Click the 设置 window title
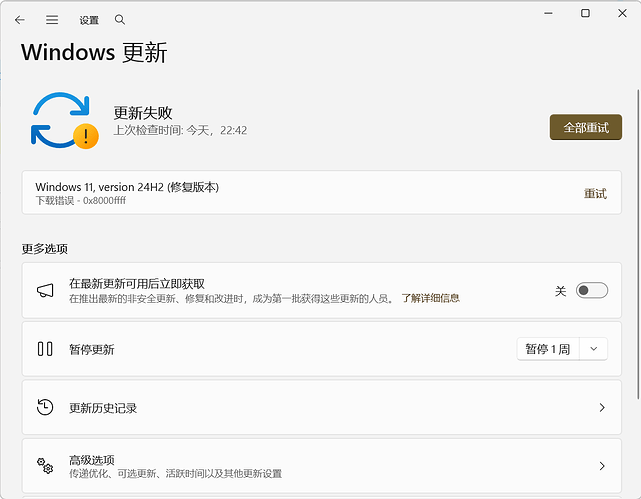641x499 pixels. [89, 20]
